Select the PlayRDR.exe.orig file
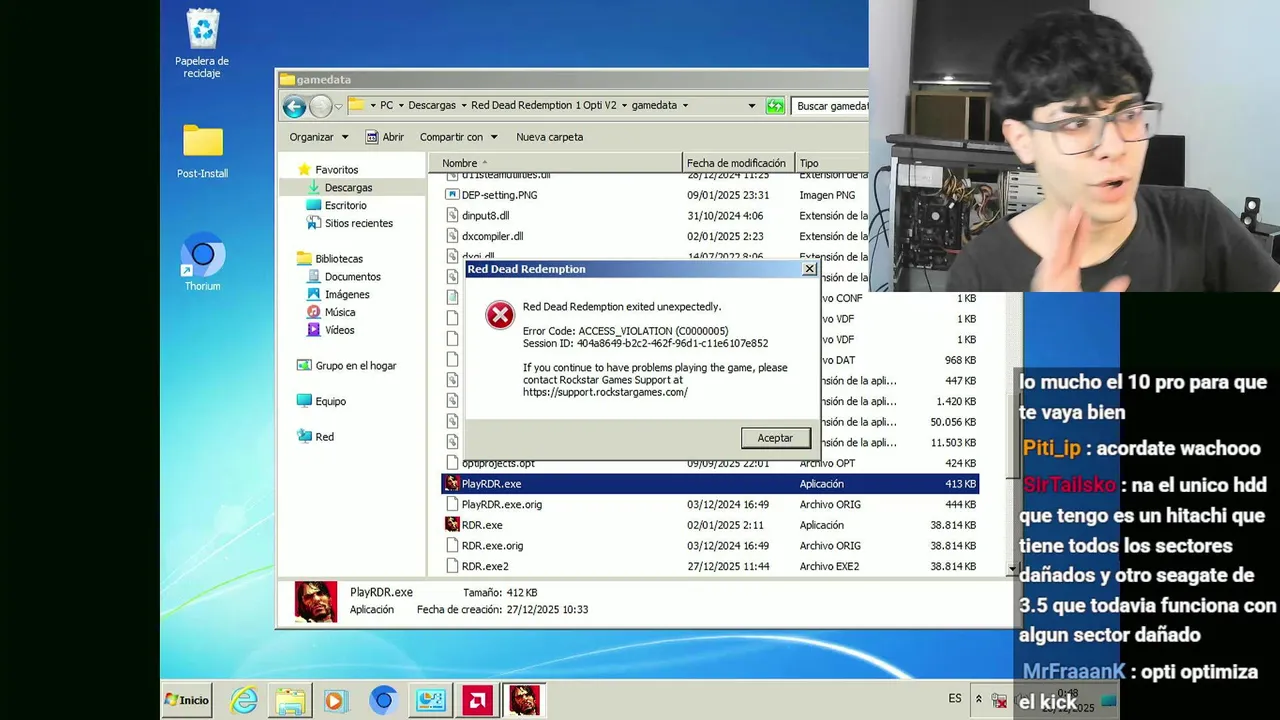This screenshot has height=720, width=1280. pos(502,505)
